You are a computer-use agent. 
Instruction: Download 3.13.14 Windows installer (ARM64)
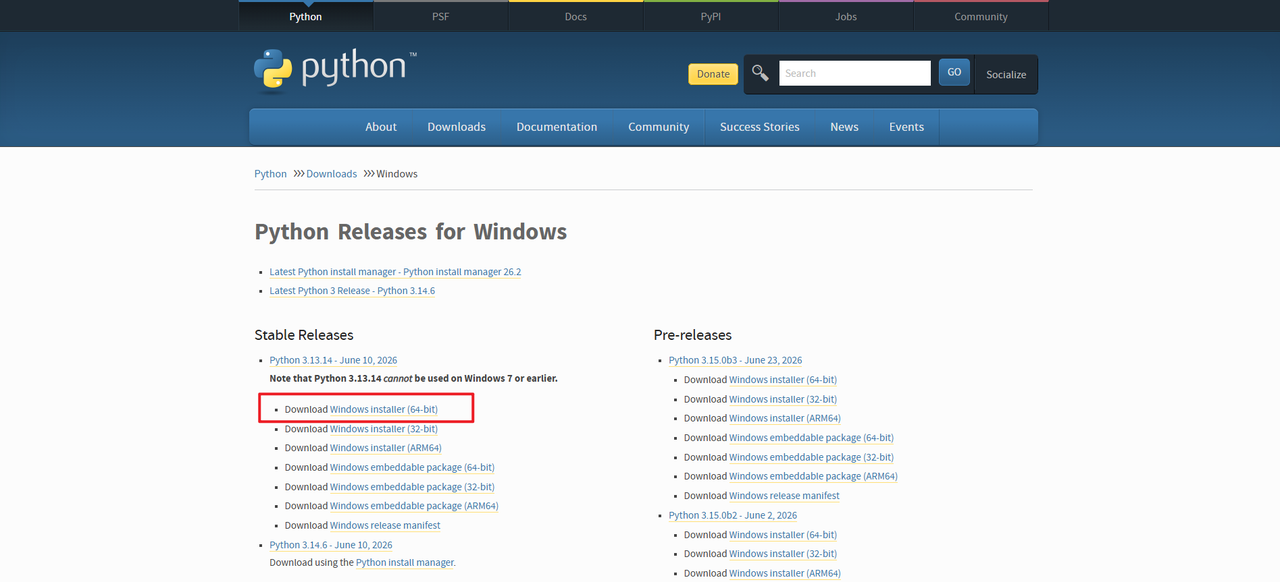(x=386, y=448)
